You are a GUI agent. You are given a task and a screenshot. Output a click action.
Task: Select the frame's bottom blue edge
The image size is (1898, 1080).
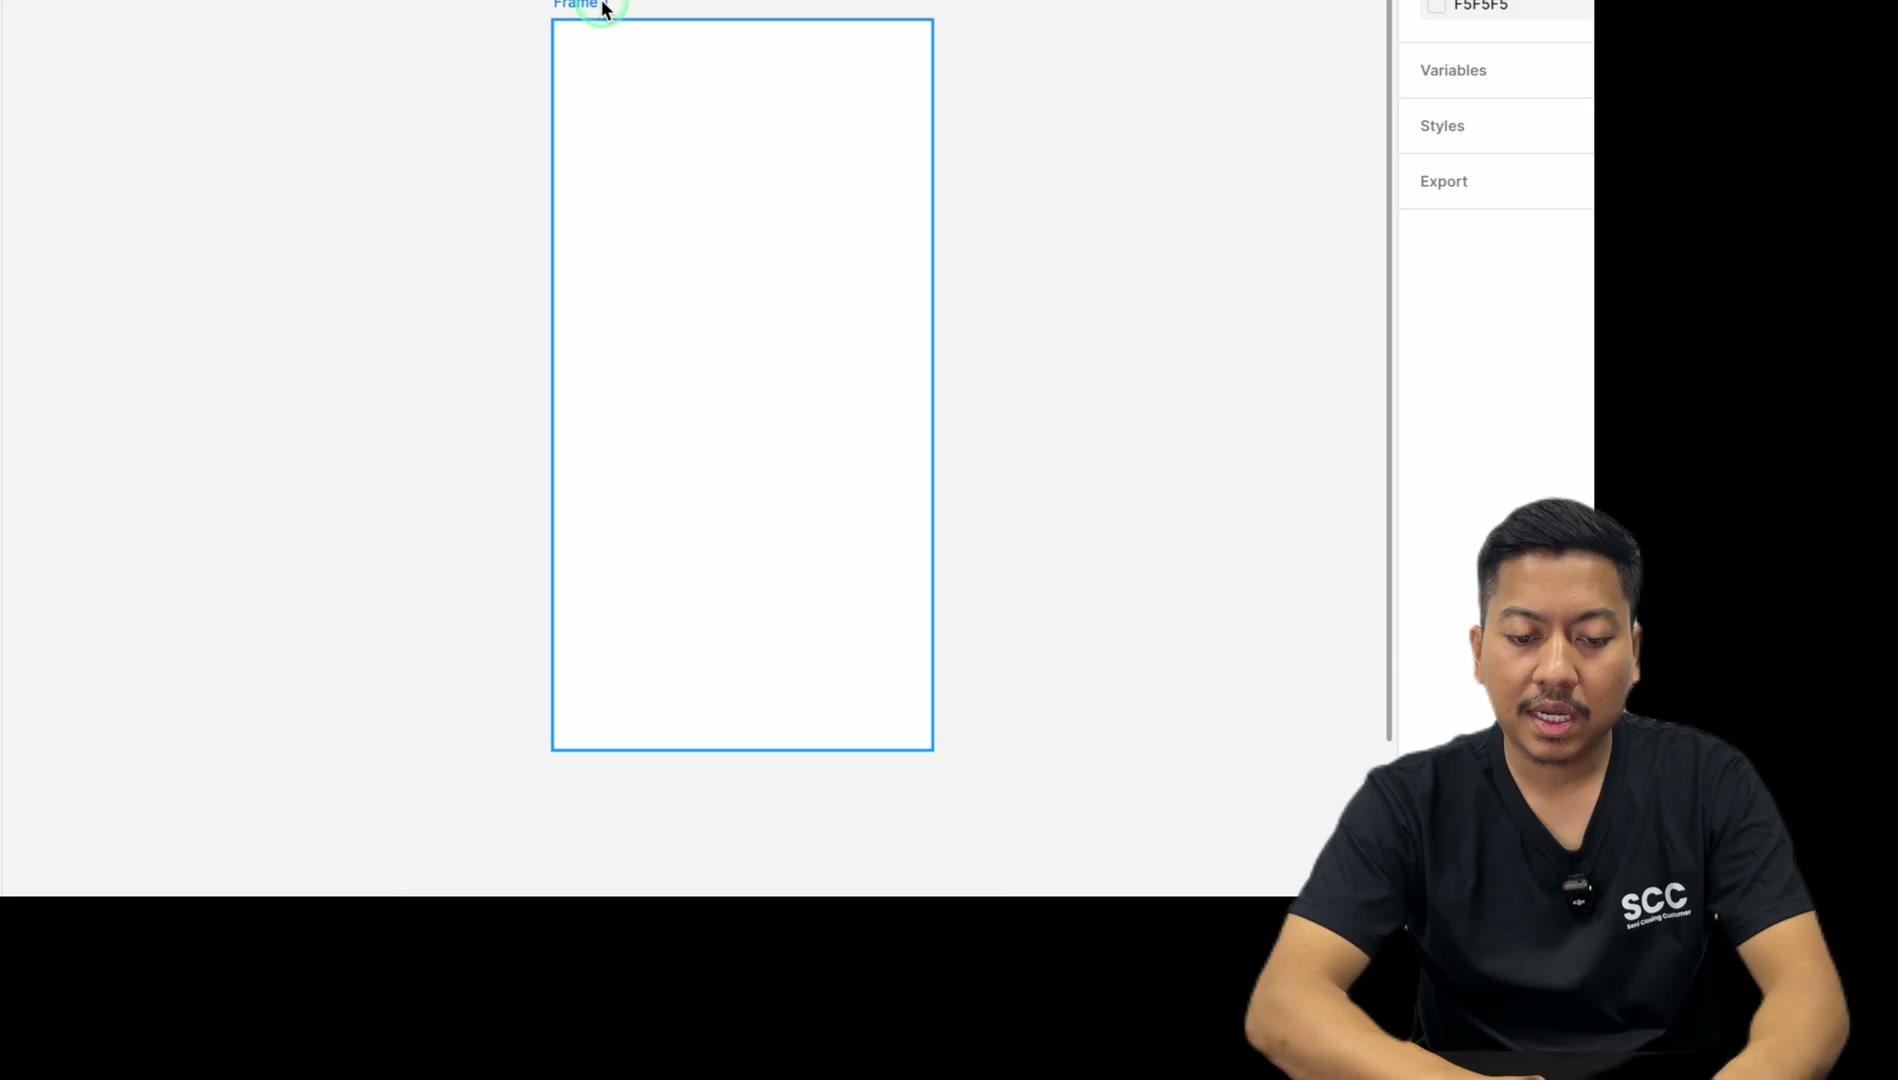point(742,749)
